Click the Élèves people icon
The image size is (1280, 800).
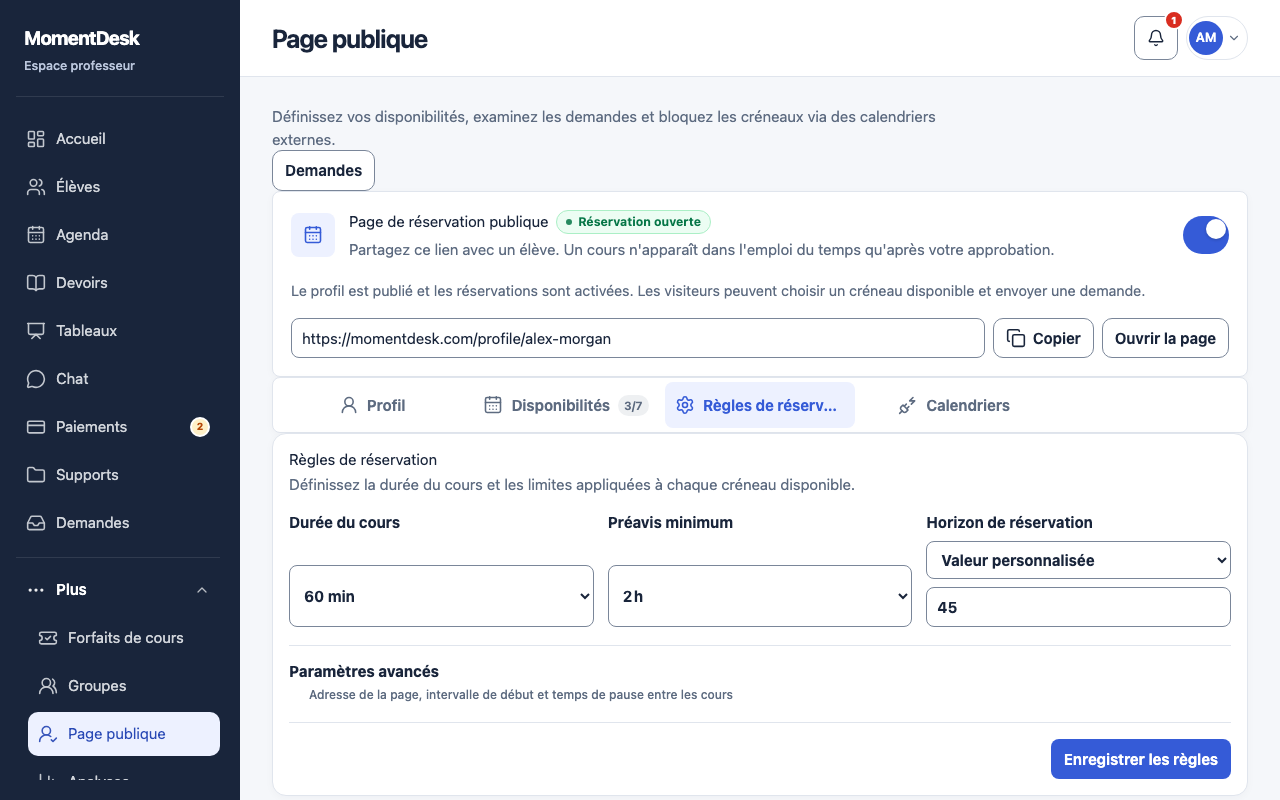coord(36,187)
